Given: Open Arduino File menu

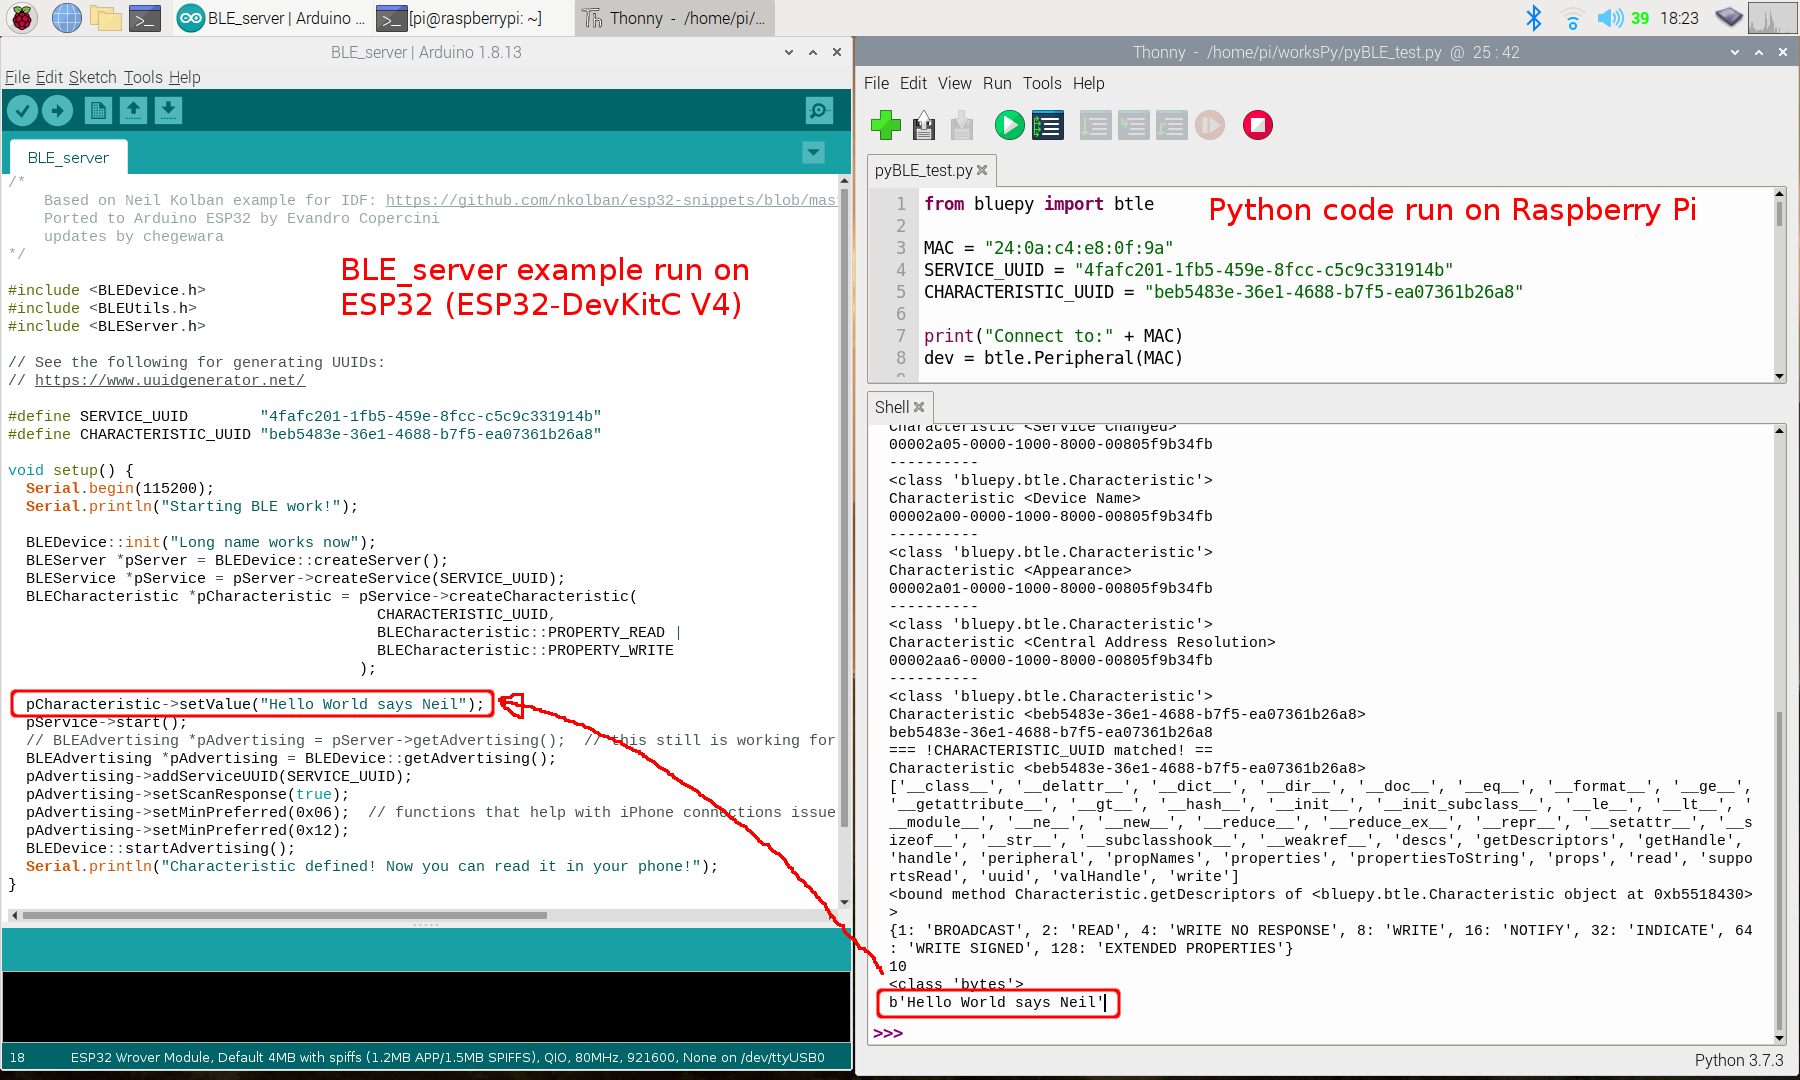Looking at the screenshot, I should coord(17,77).
